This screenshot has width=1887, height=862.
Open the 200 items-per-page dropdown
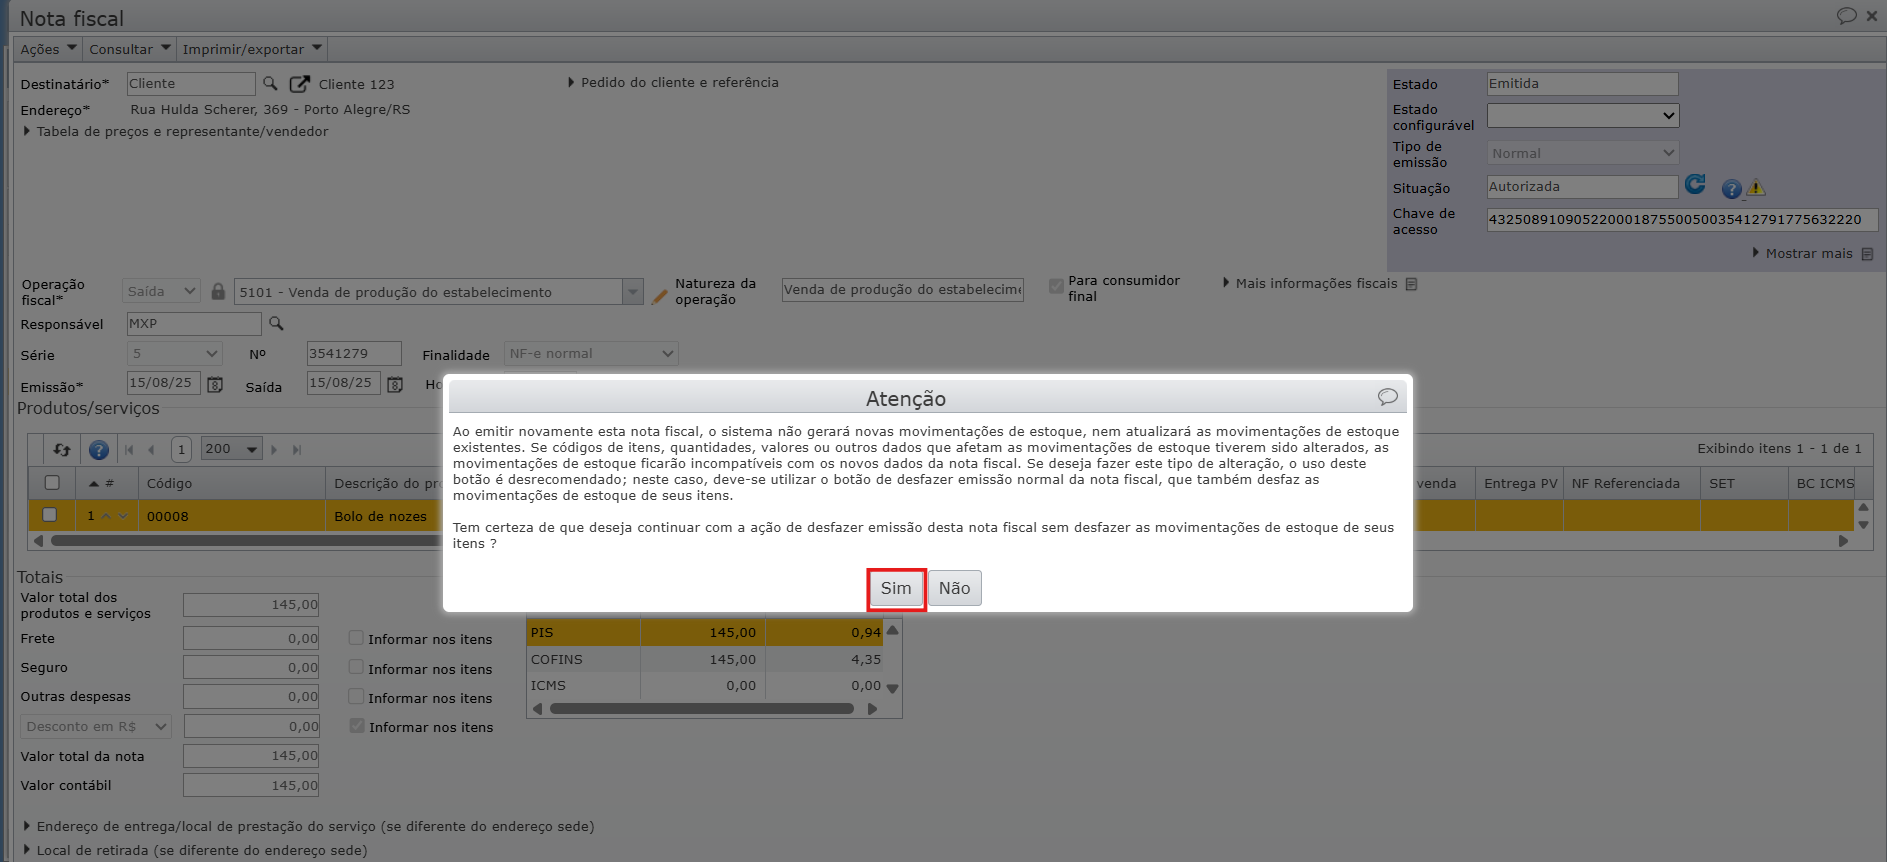click(x=231, y=449)
